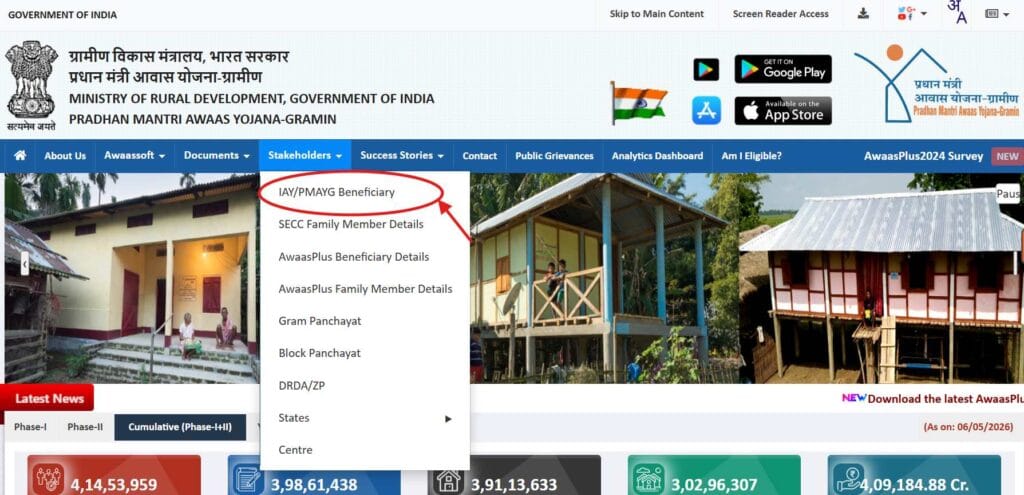
Task: Click the stilt house with blue pillars image
Action: point(604,278)
